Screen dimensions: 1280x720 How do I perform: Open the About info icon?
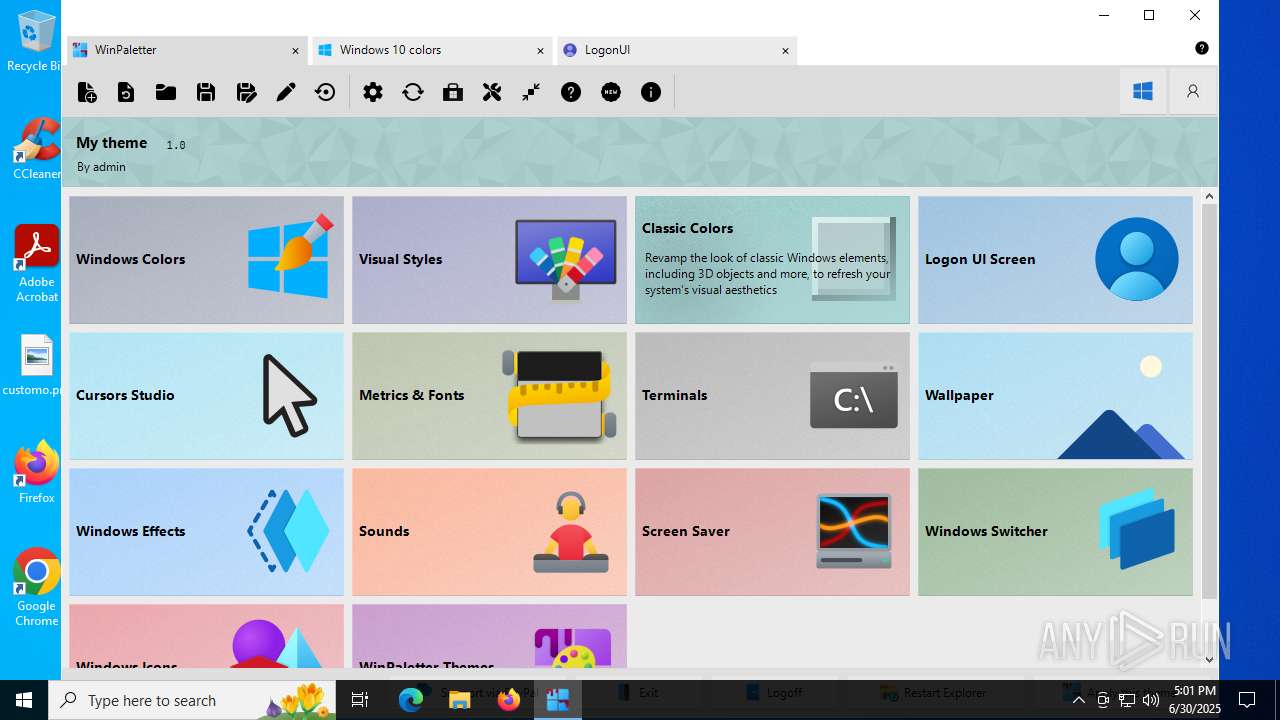click(x=651, y=92)
